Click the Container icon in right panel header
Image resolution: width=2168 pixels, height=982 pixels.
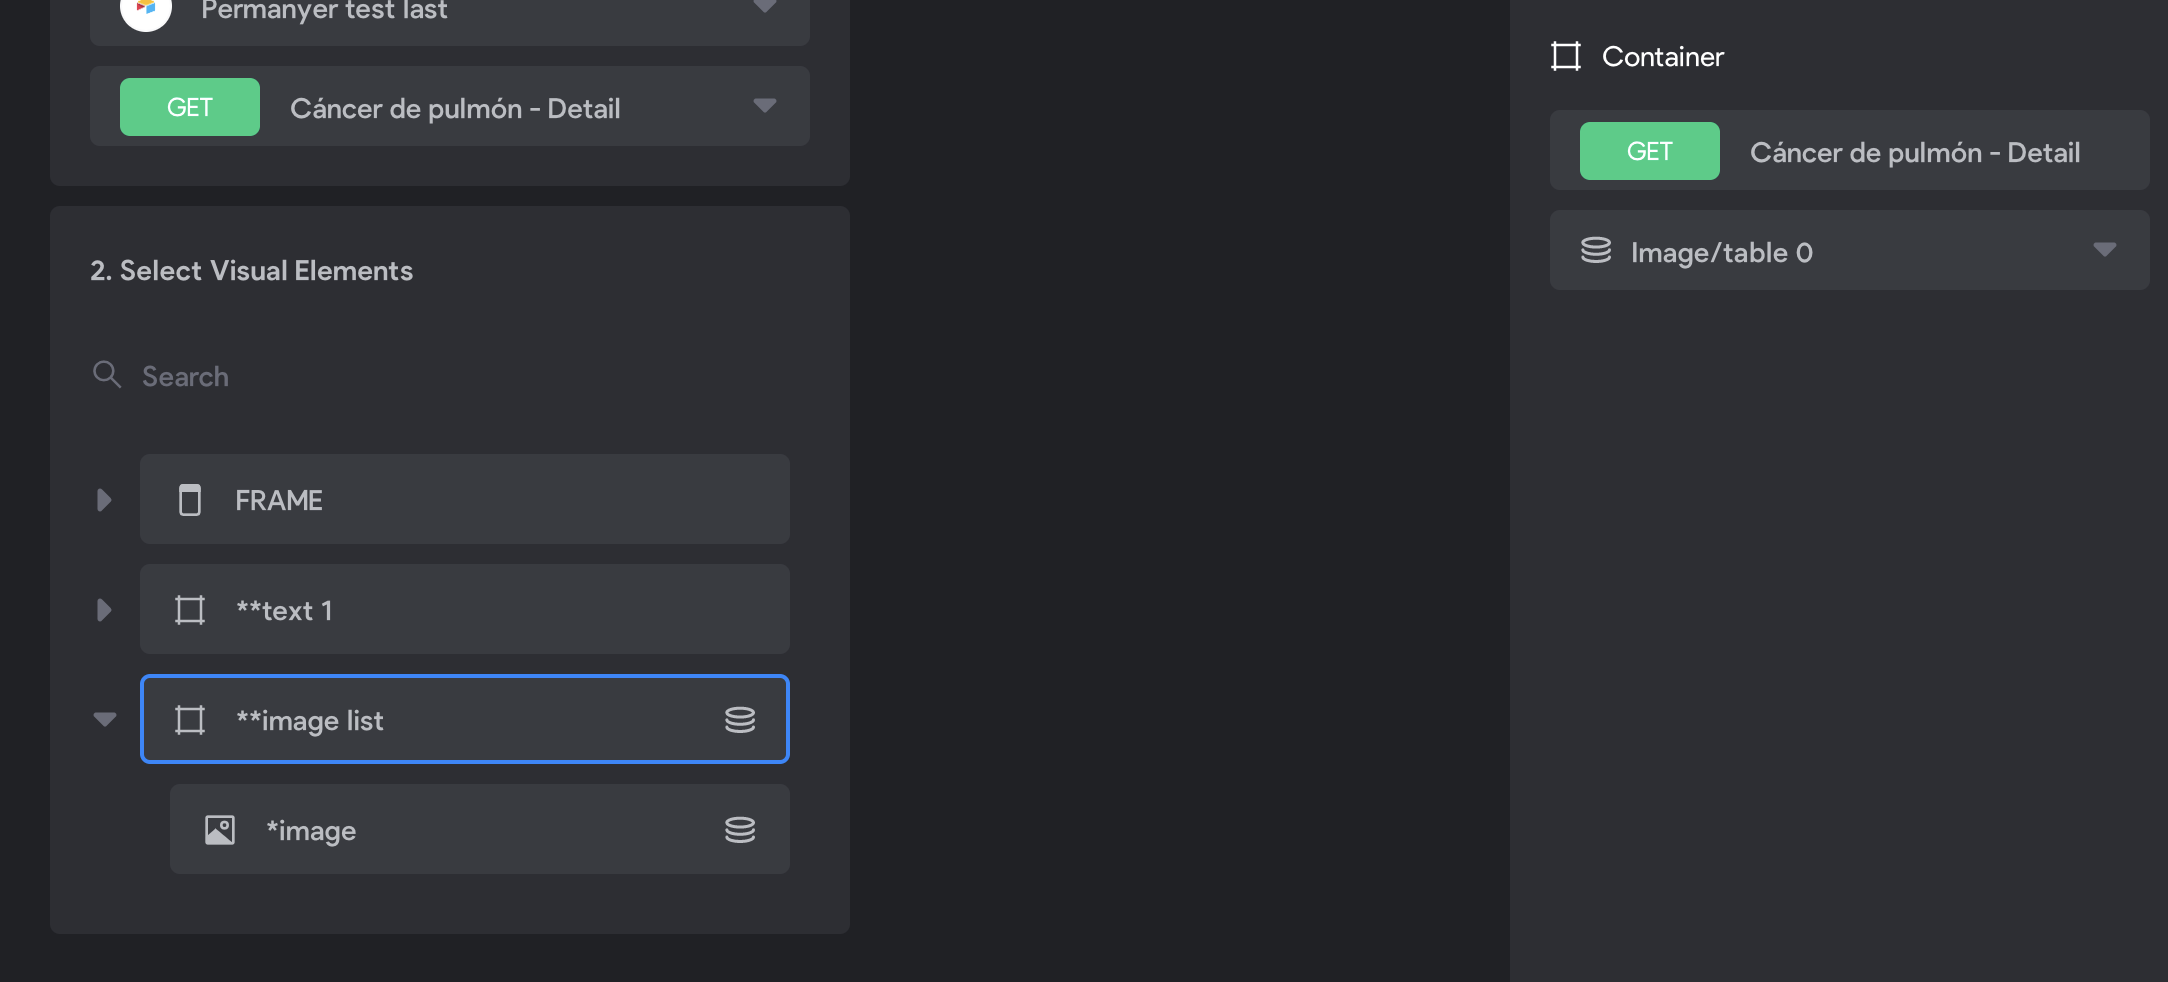(x=1566, y=56)
